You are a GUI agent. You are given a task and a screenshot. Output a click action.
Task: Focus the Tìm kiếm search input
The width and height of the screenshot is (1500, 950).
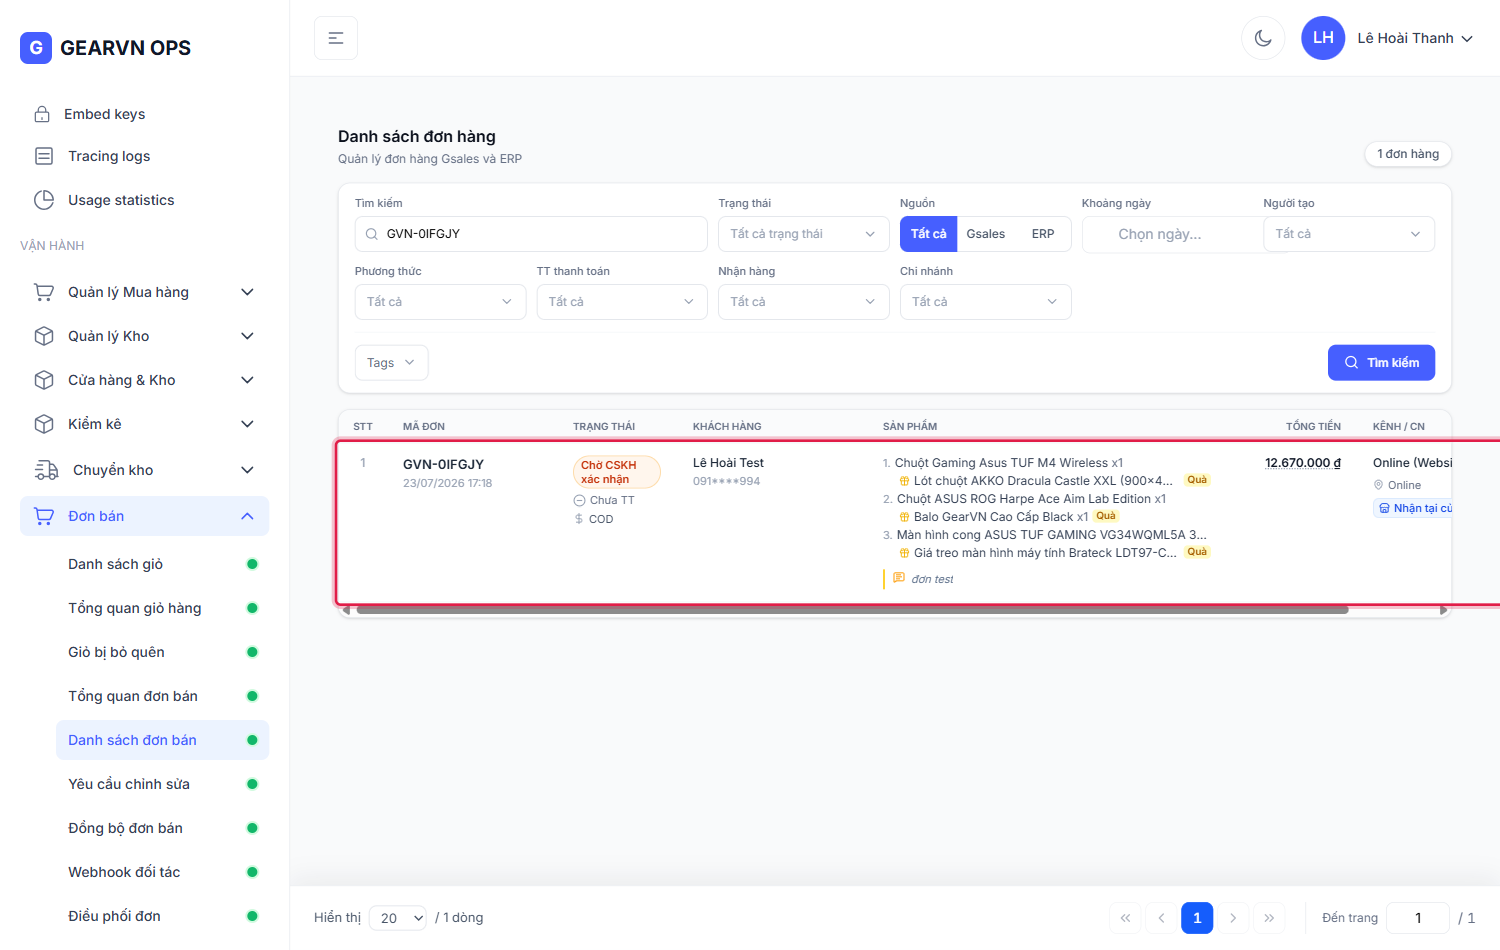click(531, 234)
